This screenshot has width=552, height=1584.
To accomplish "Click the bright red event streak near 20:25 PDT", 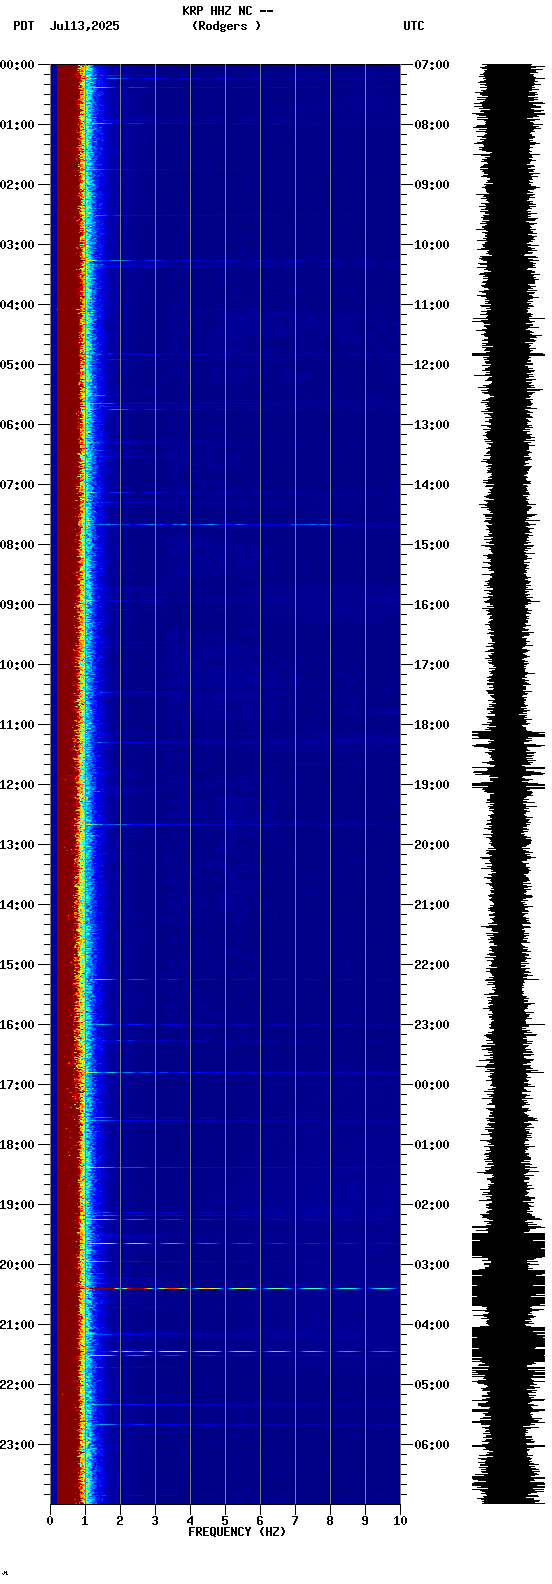I will click(240, 1288).
